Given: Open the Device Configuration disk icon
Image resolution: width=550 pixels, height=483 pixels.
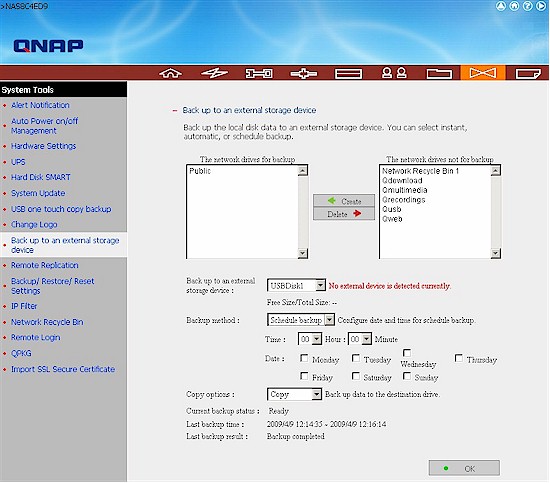Looking at the screenshot, I should pyautogui.click(x=348, y=74).
